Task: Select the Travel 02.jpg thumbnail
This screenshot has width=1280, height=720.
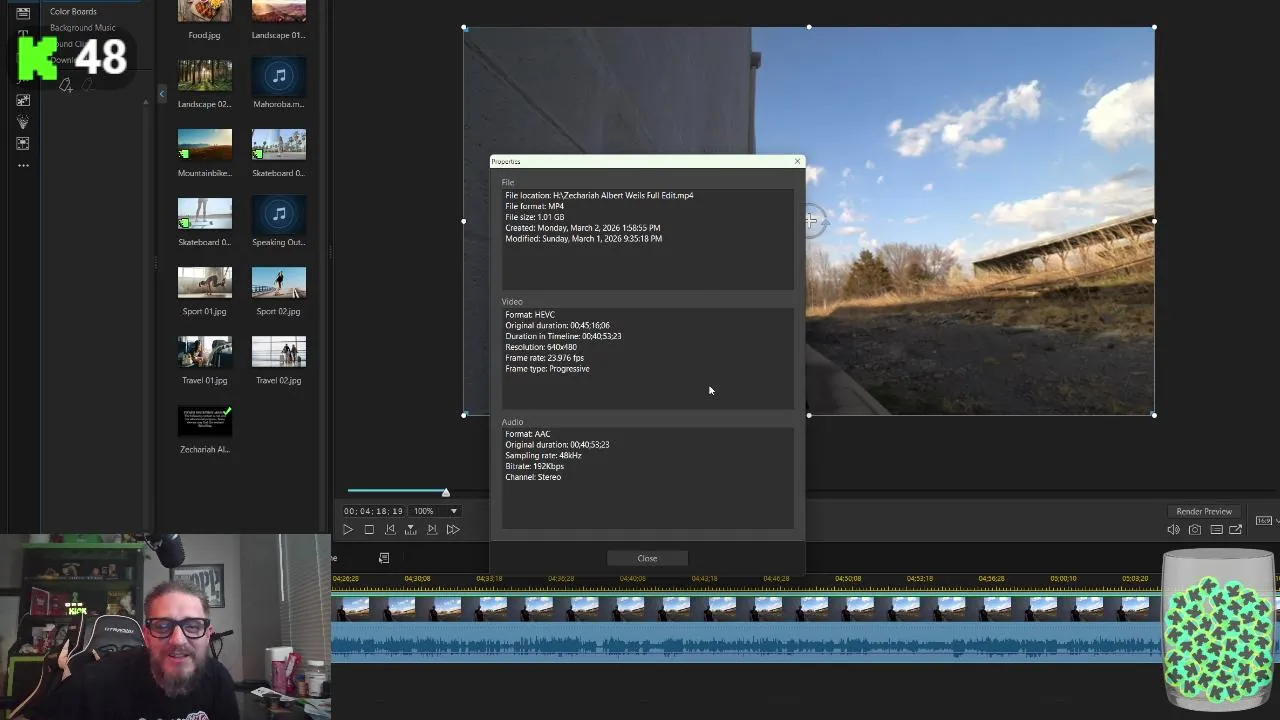Action: tap(279, 352)
